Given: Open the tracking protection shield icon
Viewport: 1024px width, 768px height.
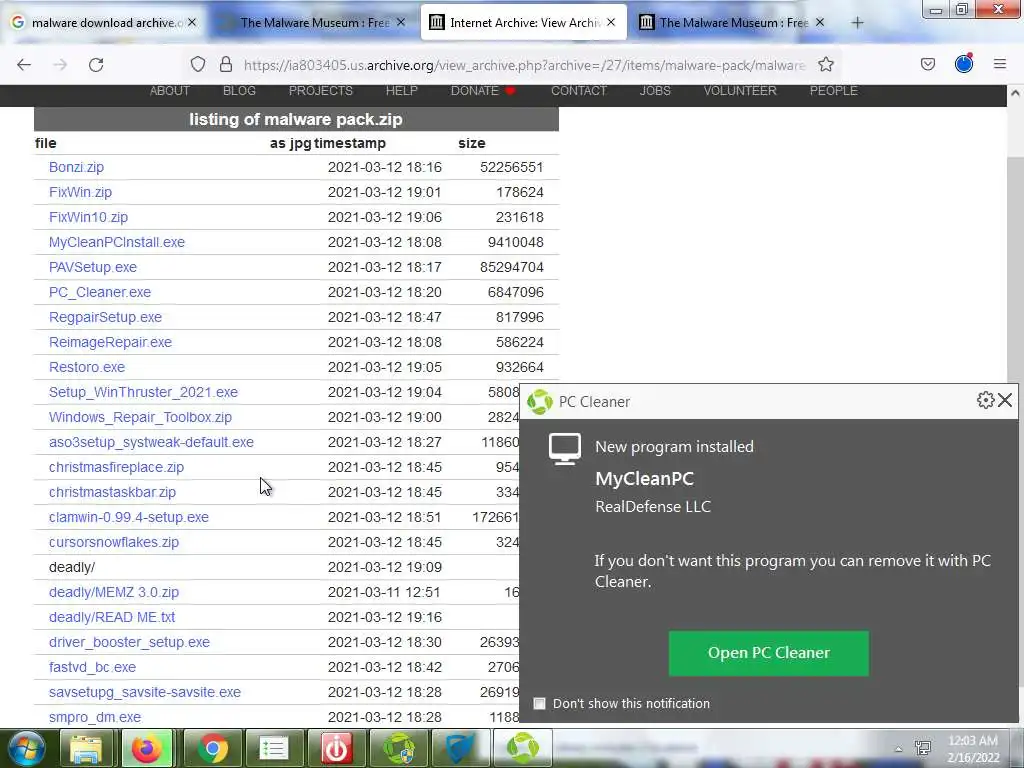Looking at the screenshot, I should point(198,64).
